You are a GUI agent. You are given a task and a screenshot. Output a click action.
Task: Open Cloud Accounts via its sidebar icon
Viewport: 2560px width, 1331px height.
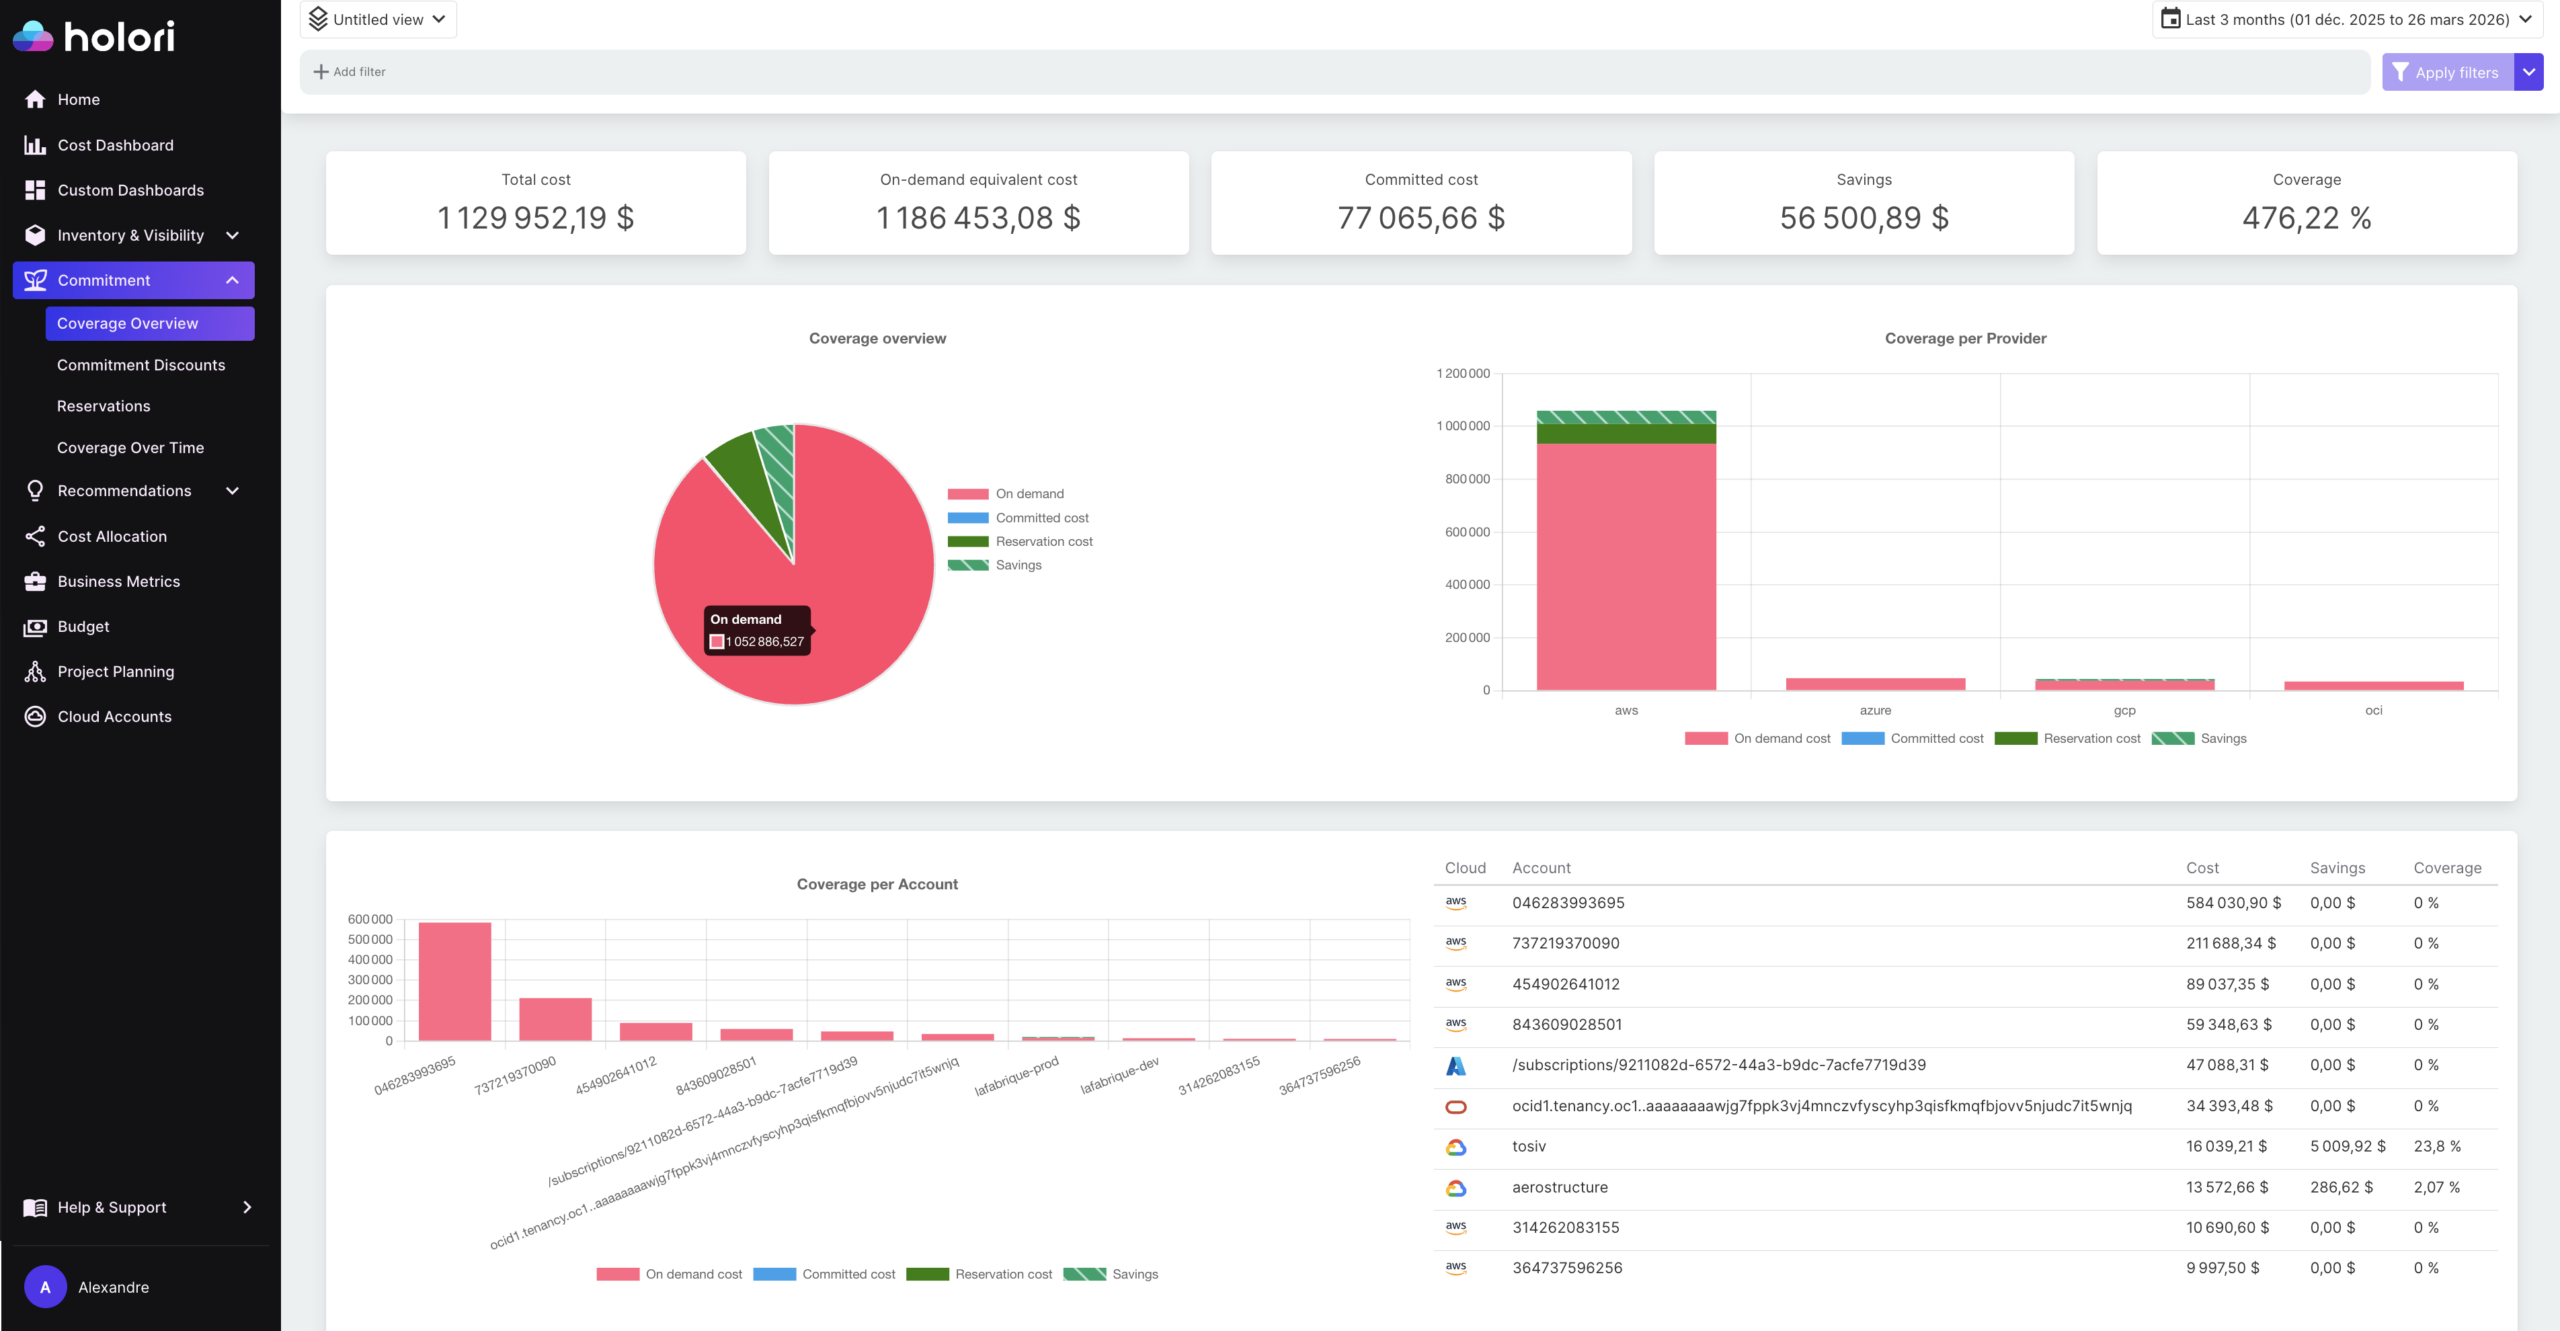pos(35,716)
